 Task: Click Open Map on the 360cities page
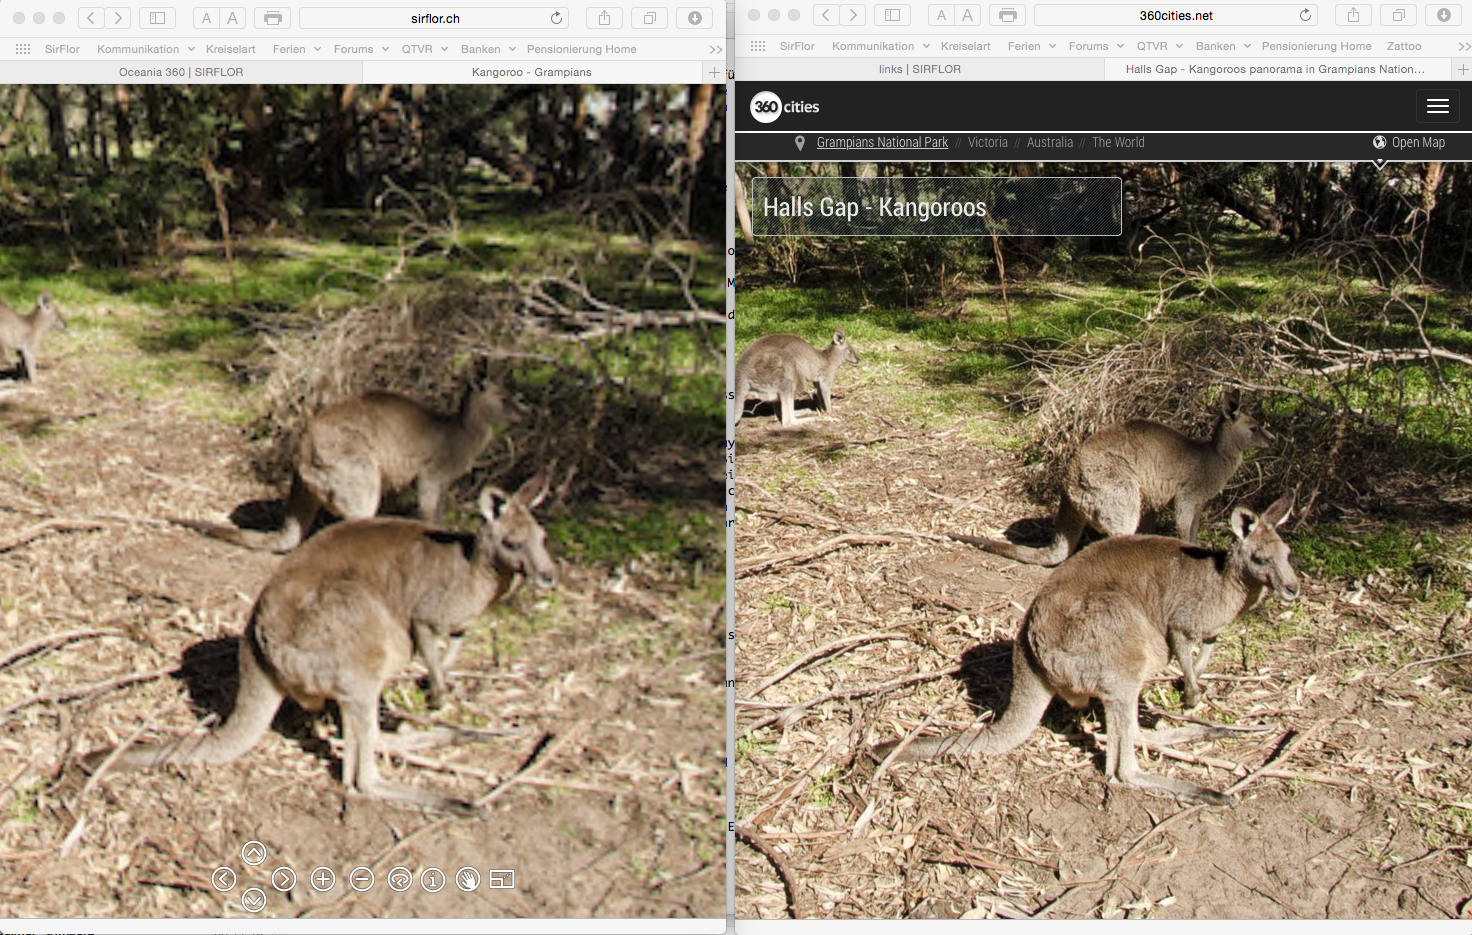tap(1409, 143)
